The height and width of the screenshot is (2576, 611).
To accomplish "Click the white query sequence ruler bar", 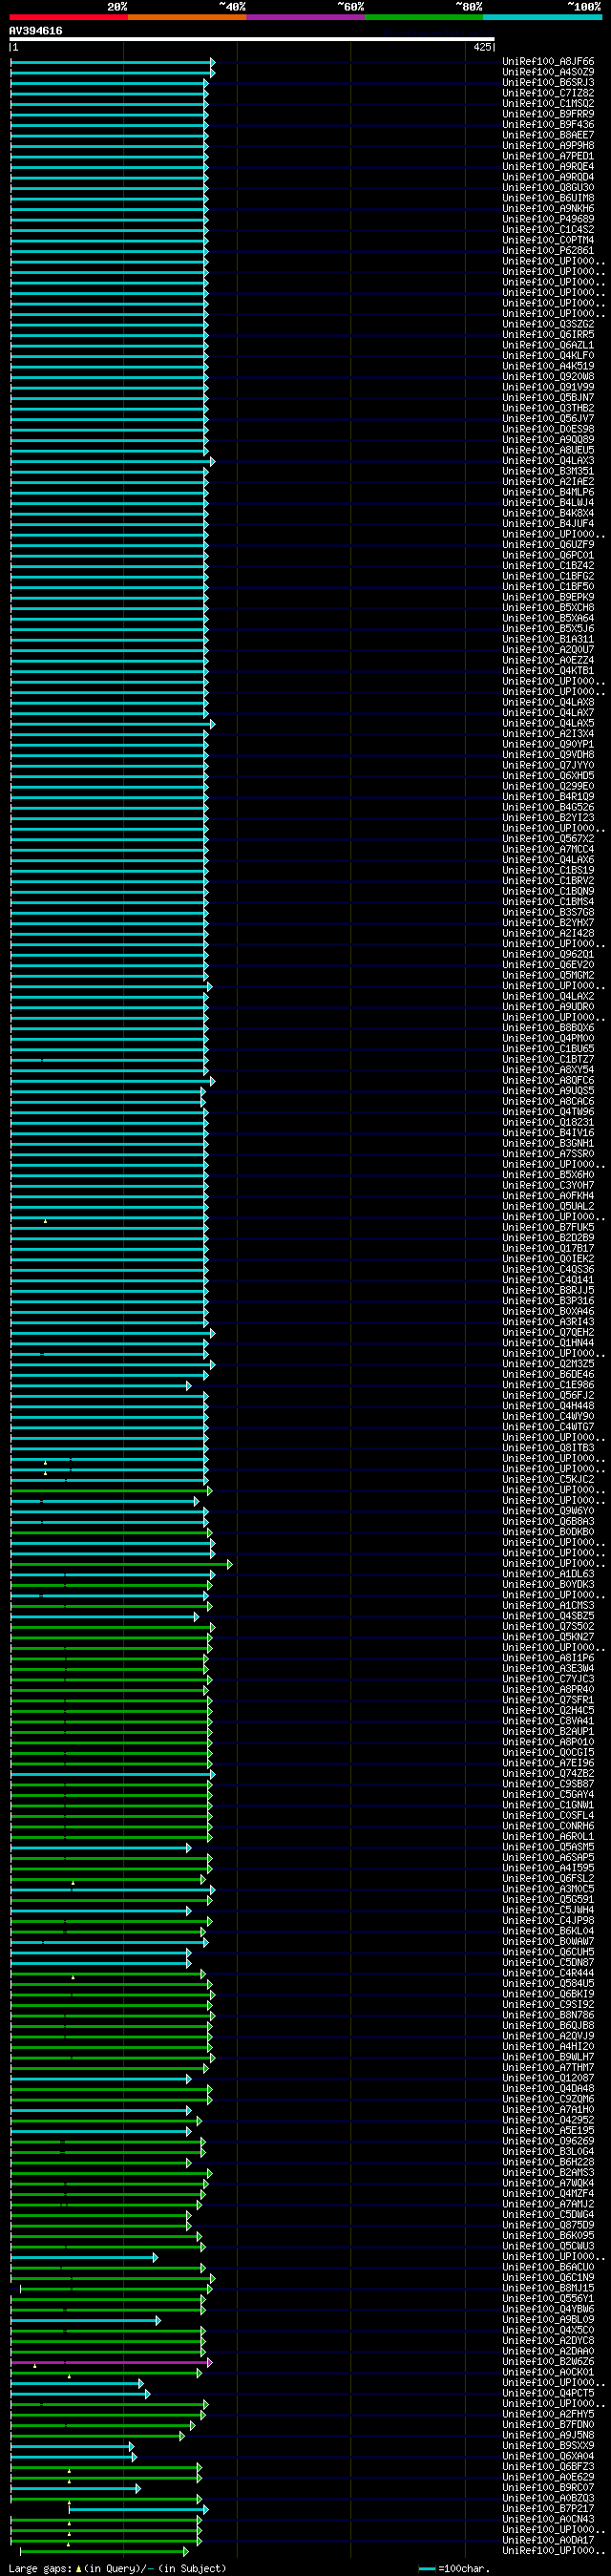I will pyautogui.click(x=252, y=39).
